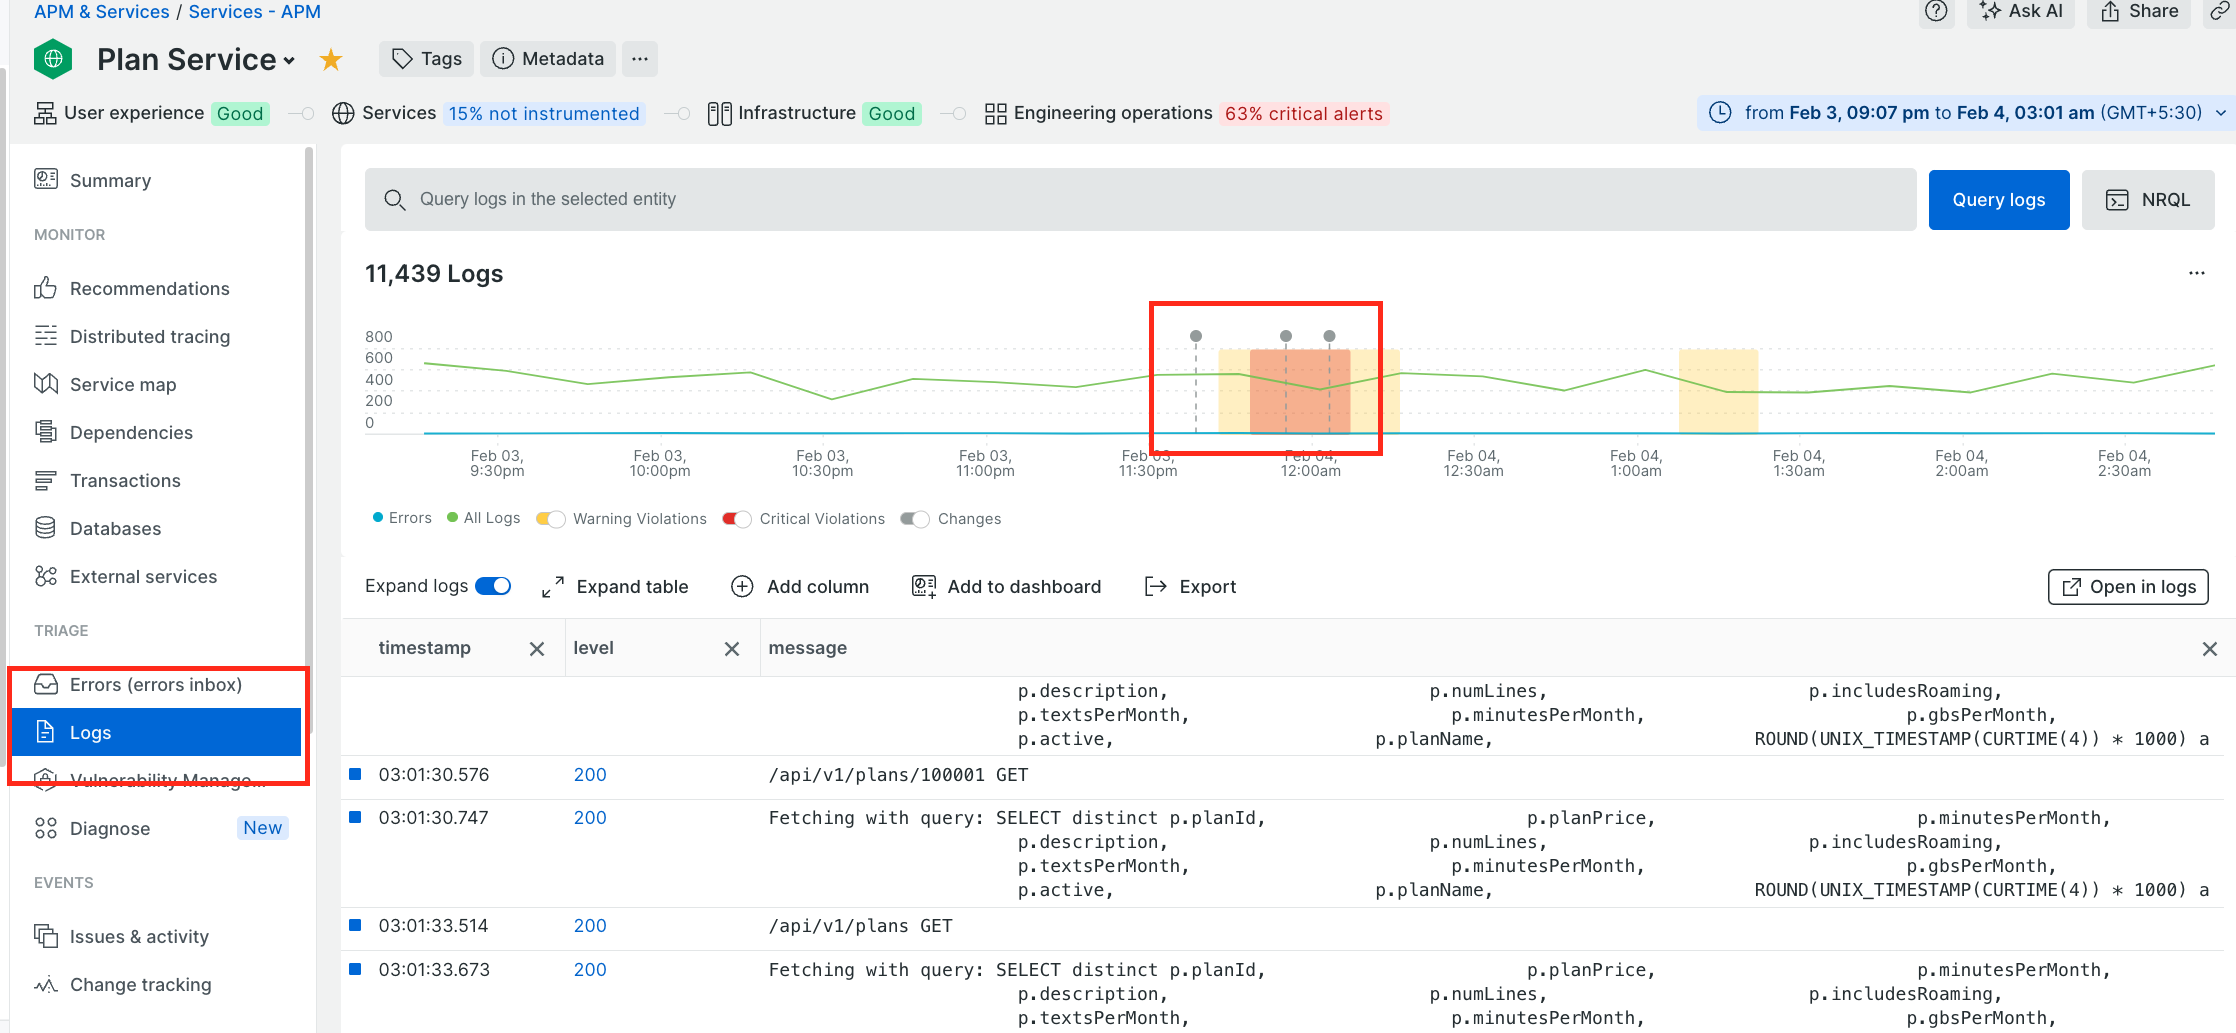Click the Transactions icon
This screenshot has width=2236, height=1033.
[46, 480]
